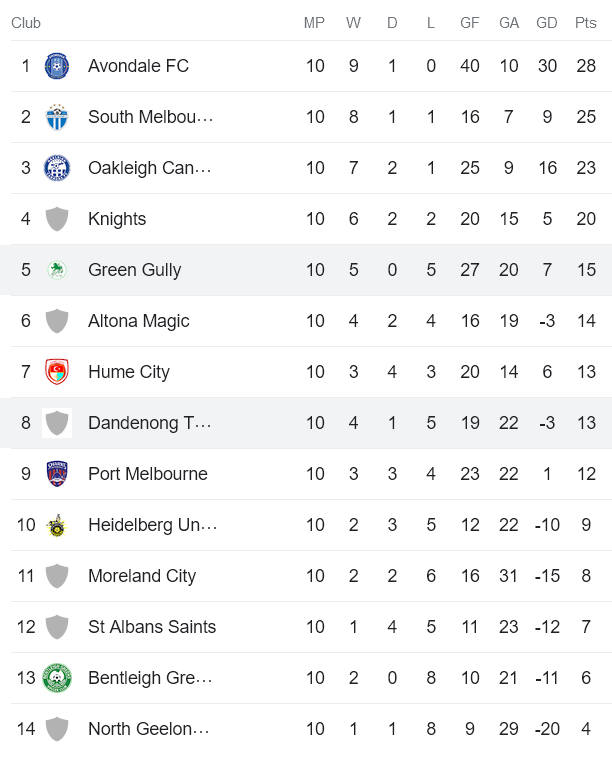This screenshot has width=612, height=761.
Task: Click the MP column header
Action: (x=315, y=23)
